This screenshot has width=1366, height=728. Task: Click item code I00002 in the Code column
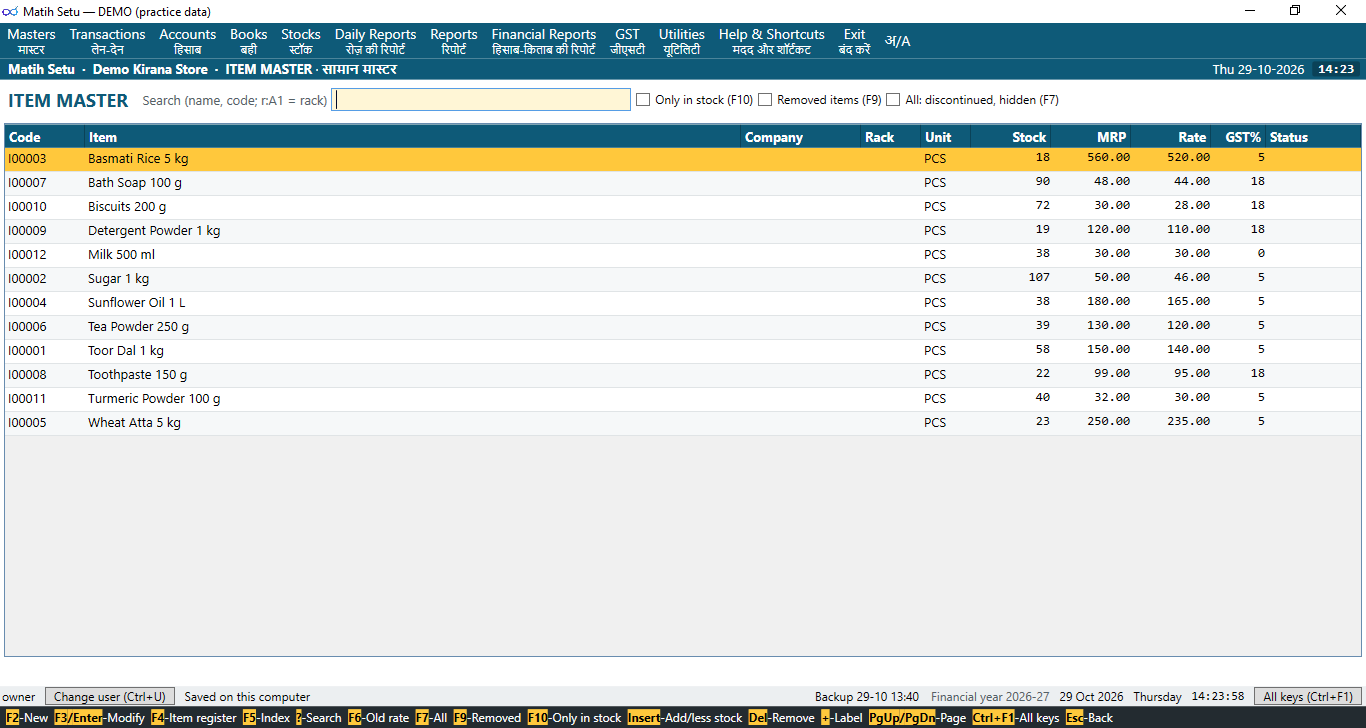click(x=27, y=279)
